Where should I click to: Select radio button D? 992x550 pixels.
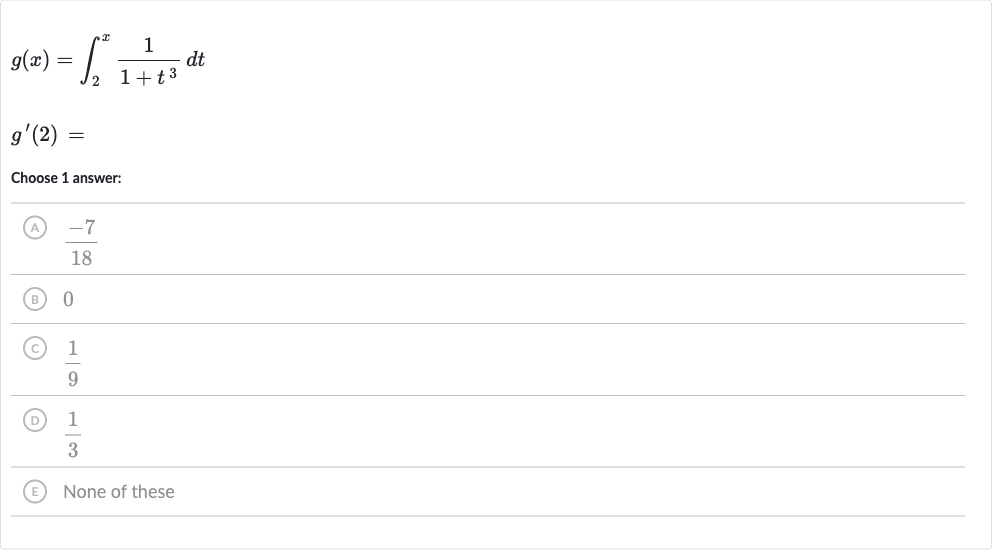(35, 420)
